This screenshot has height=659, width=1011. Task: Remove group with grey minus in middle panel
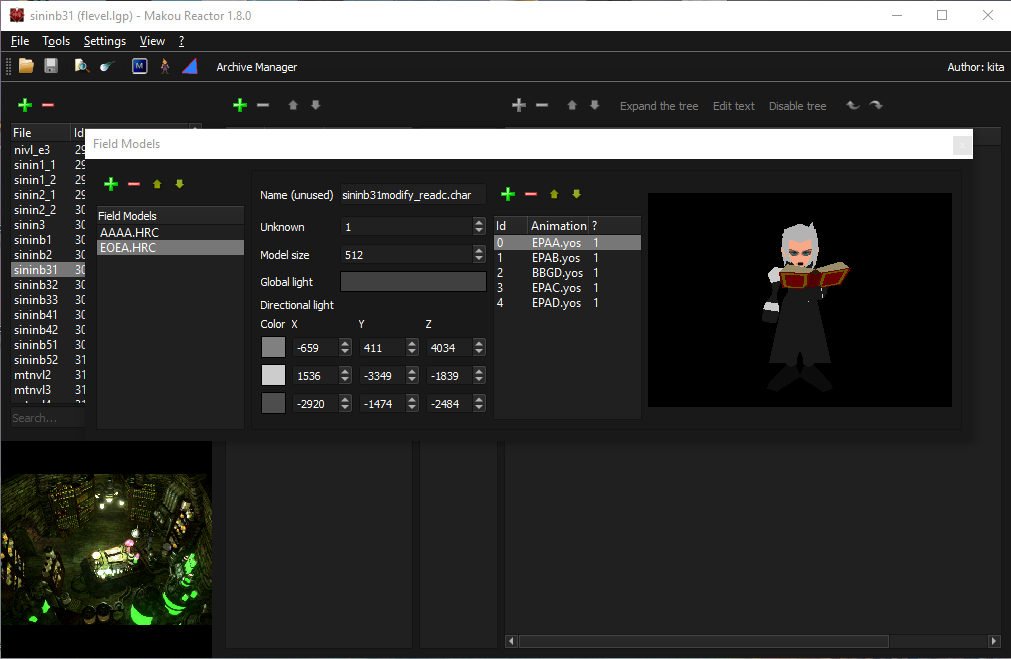pos(263,104)
